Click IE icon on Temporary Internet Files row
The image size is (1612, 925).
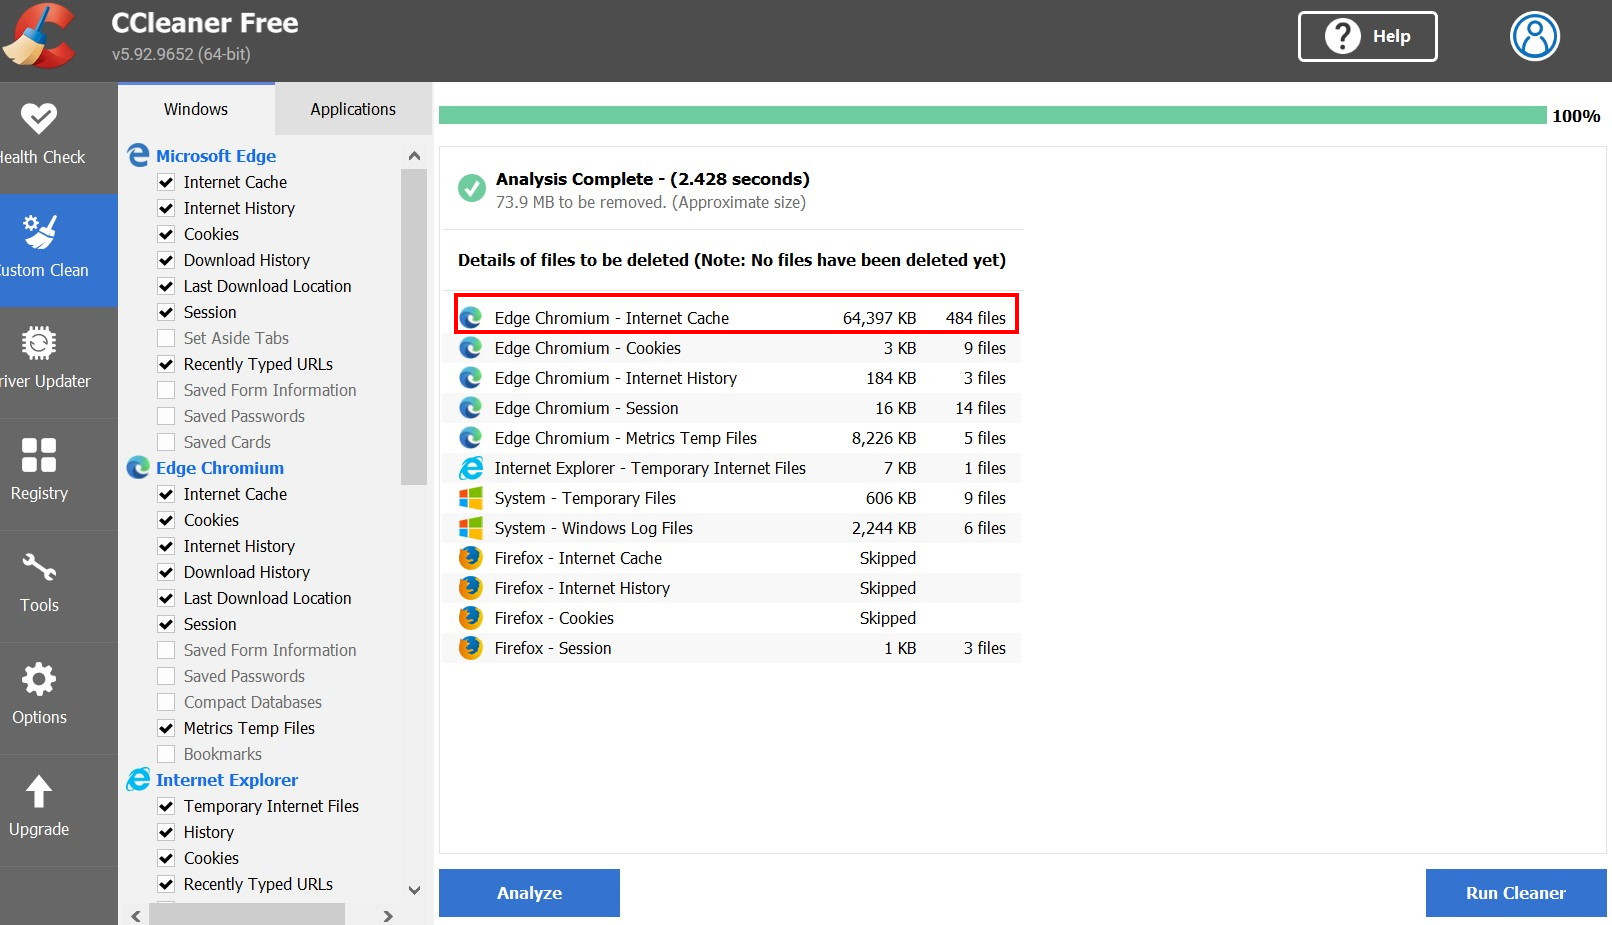[470, 468]
